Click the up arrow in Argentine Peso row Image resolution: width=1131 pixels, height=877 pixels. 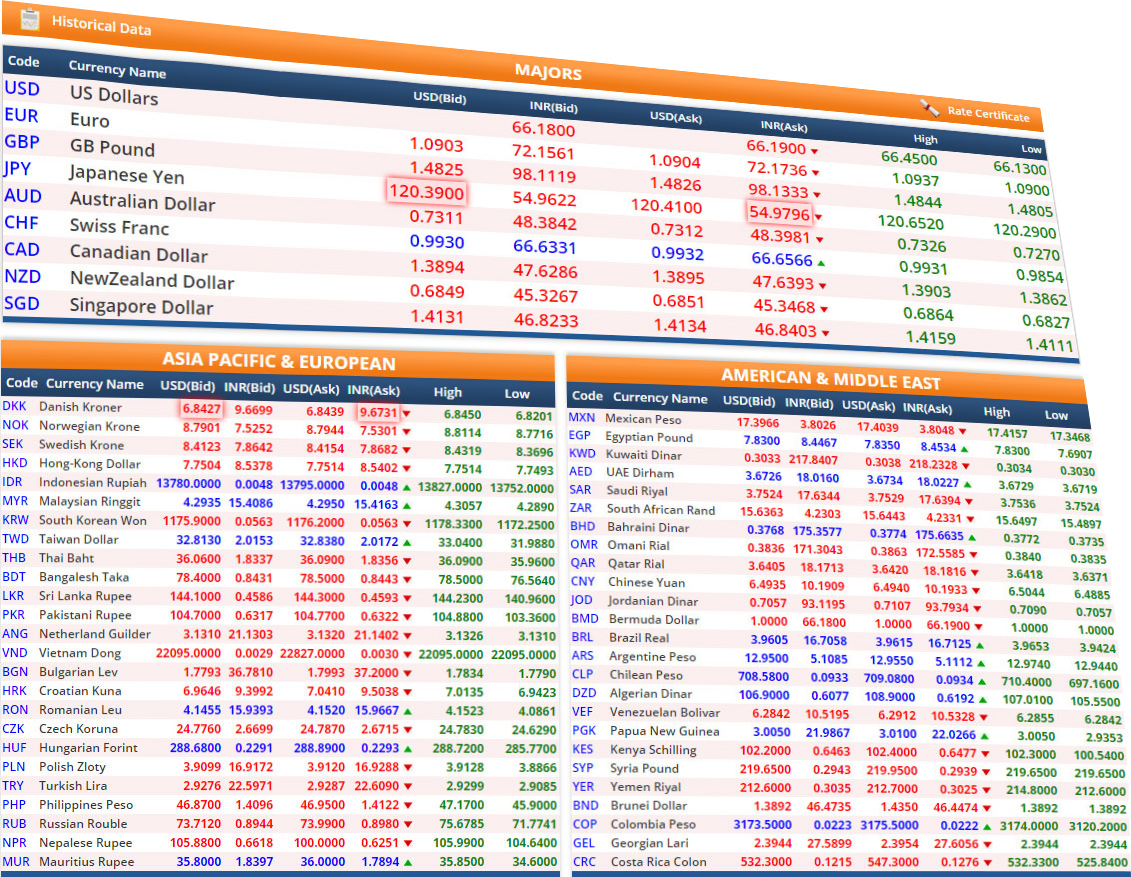(x=981, y=663)
